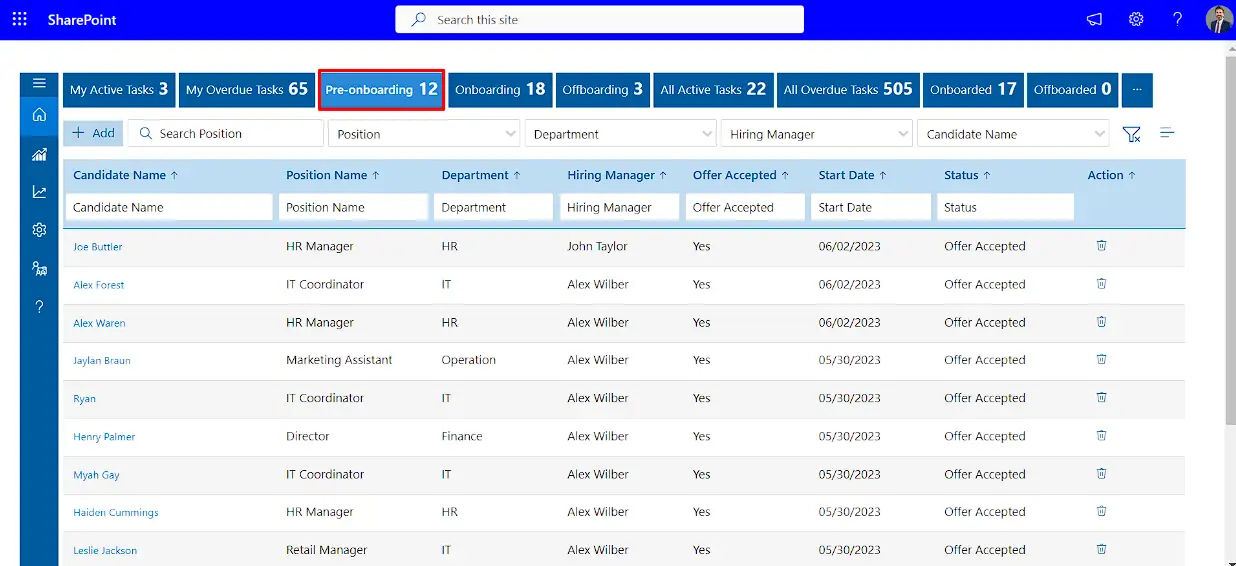The height and width of the screenshot is (566, 1236).
Task: Open the Candidate Name filter dropdown
Action: pyautogui.click(x=1012, y=134)
